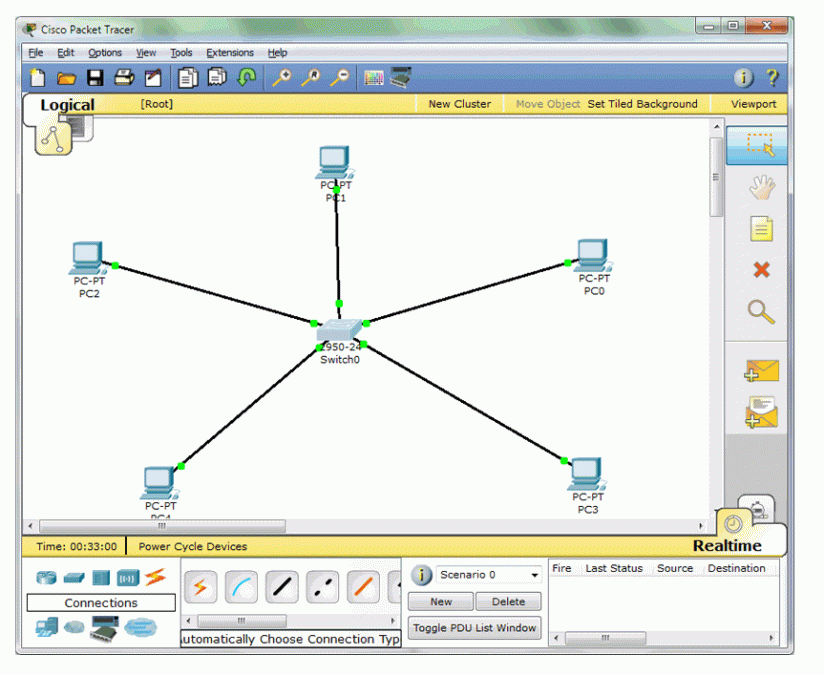Pick the blue console cable

tap(241, 587)
